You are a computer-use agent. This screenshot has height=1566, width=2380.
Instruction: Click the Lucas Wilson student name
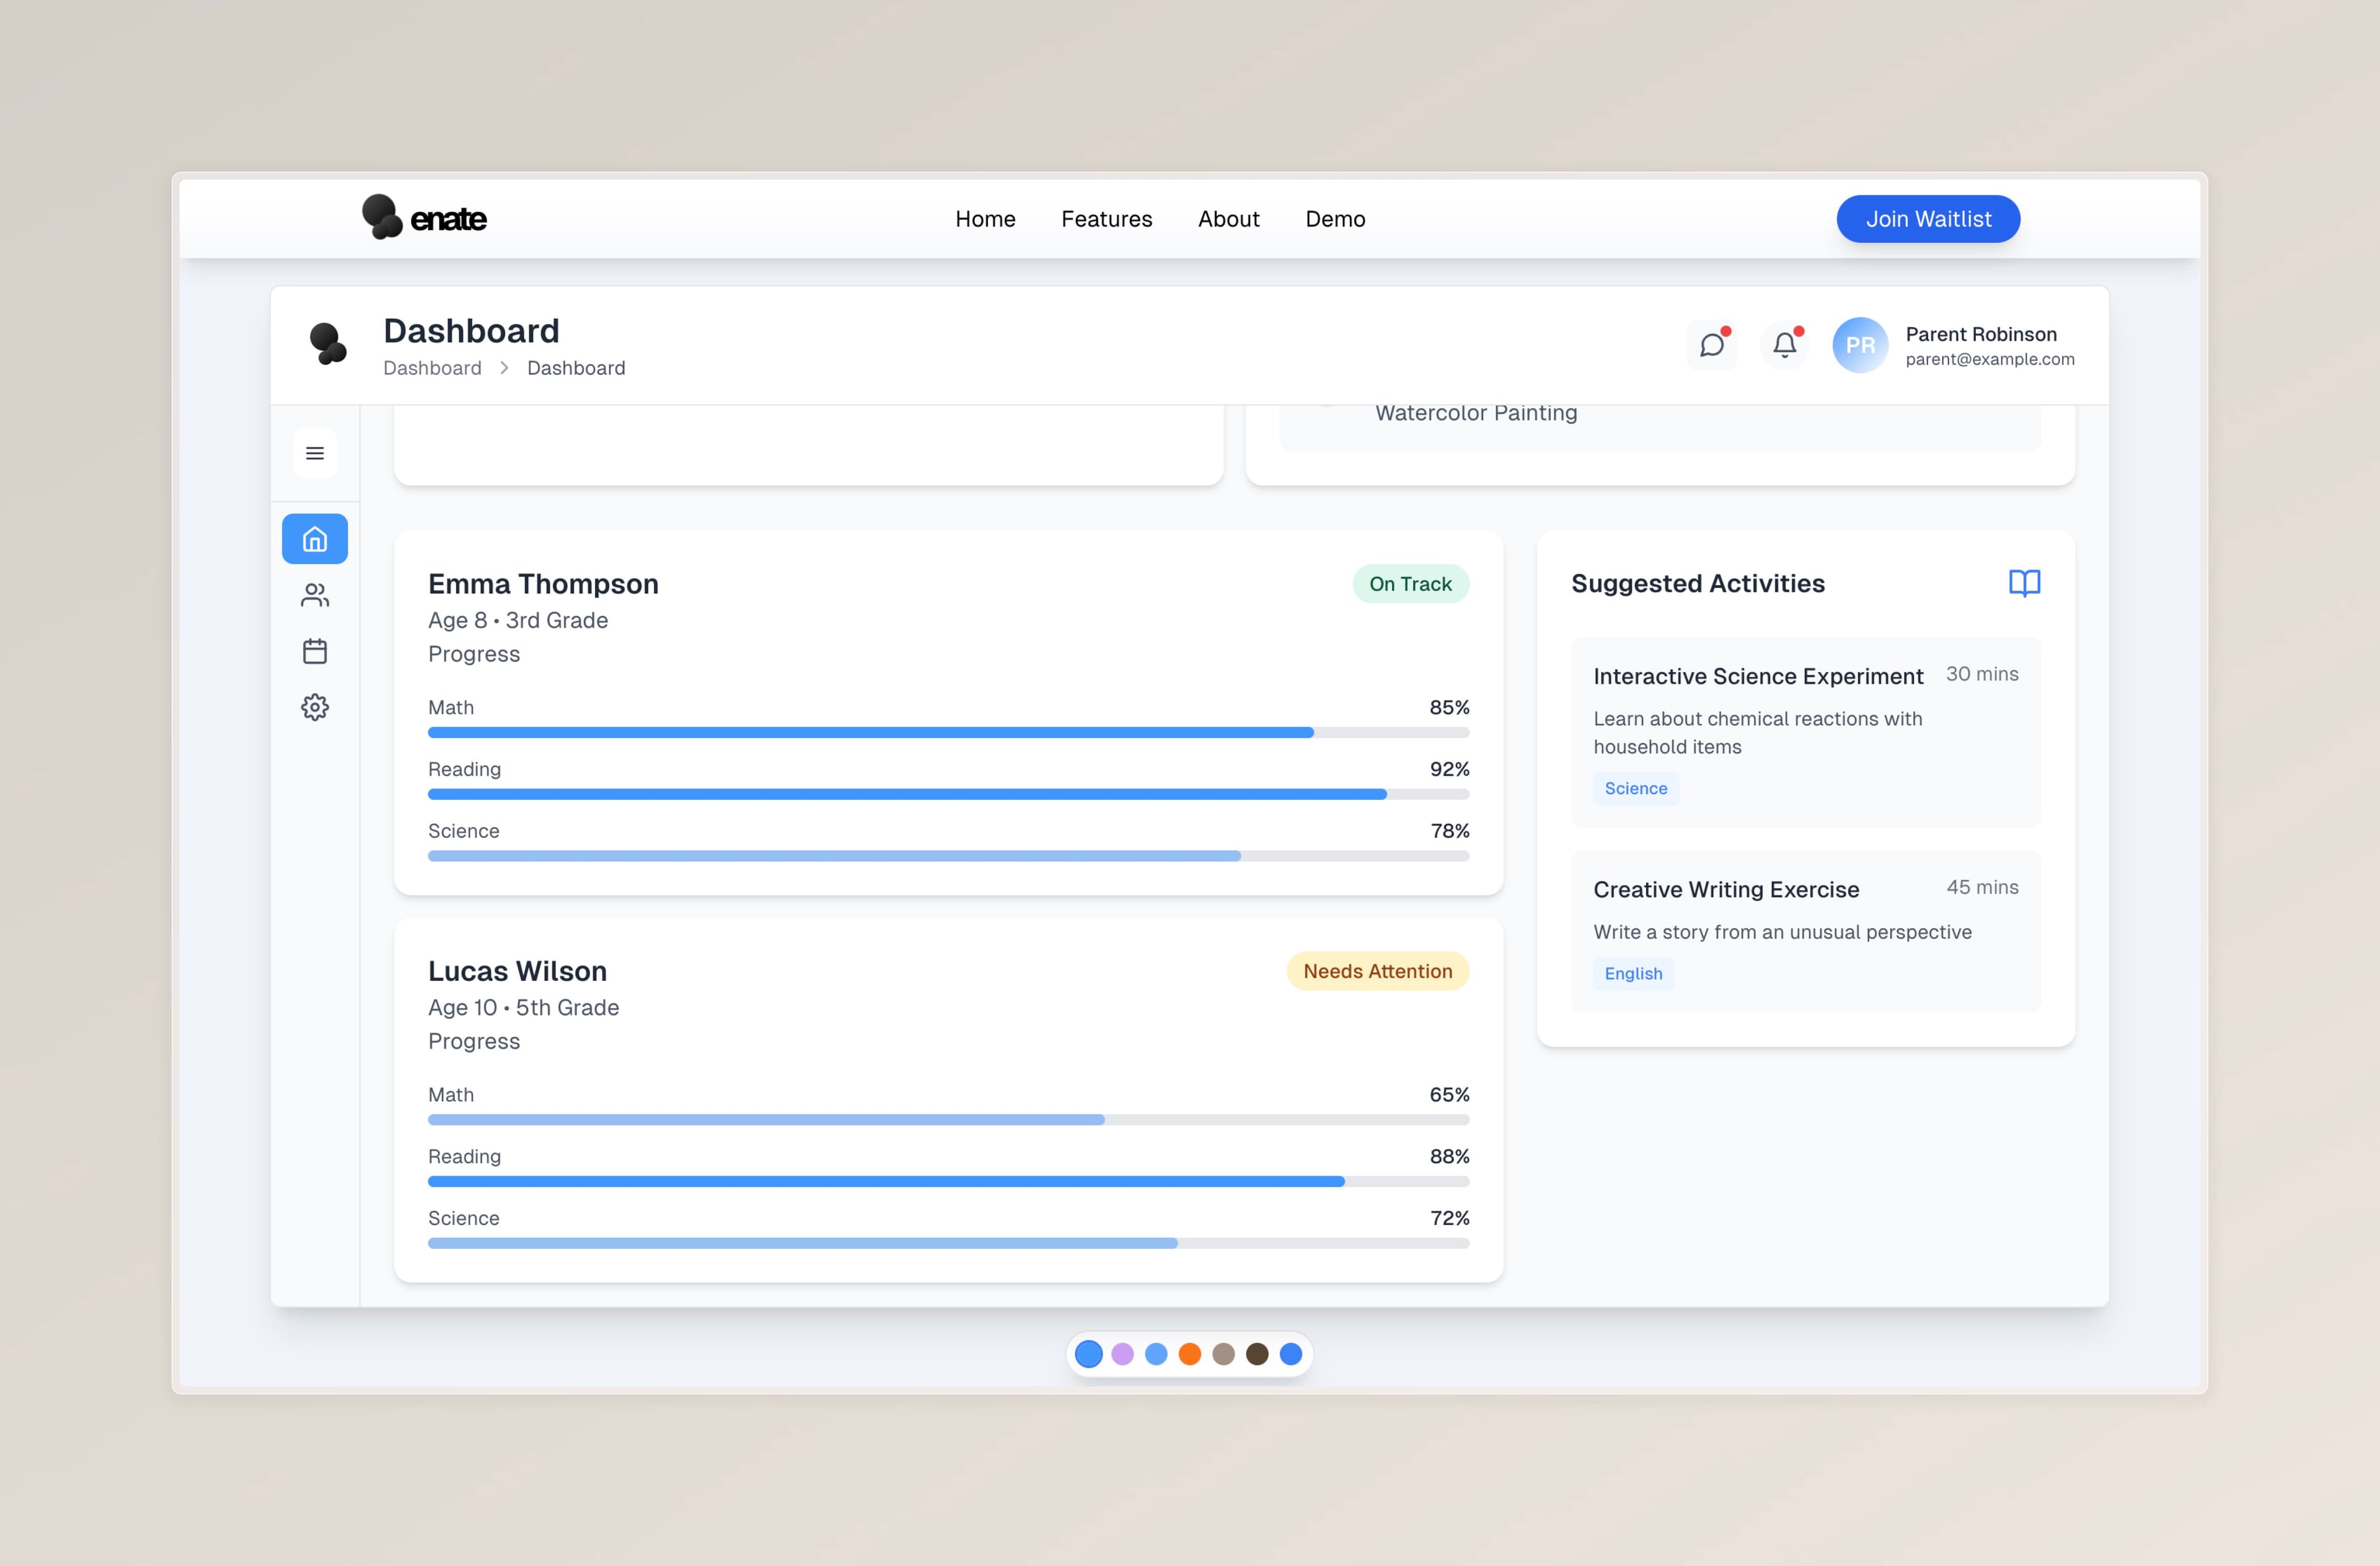[x=517, y=971]
